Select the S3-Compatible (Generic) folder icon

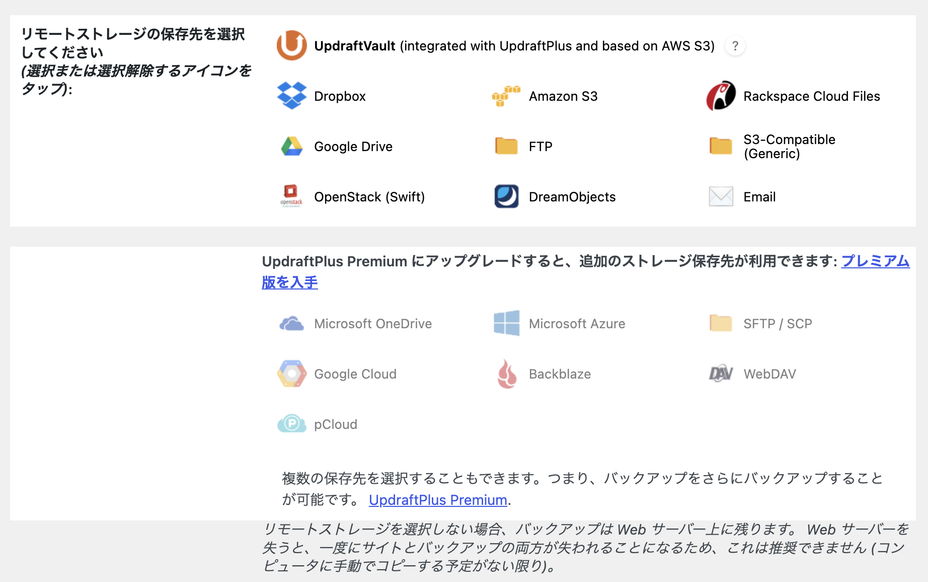(x=720, y=146)
